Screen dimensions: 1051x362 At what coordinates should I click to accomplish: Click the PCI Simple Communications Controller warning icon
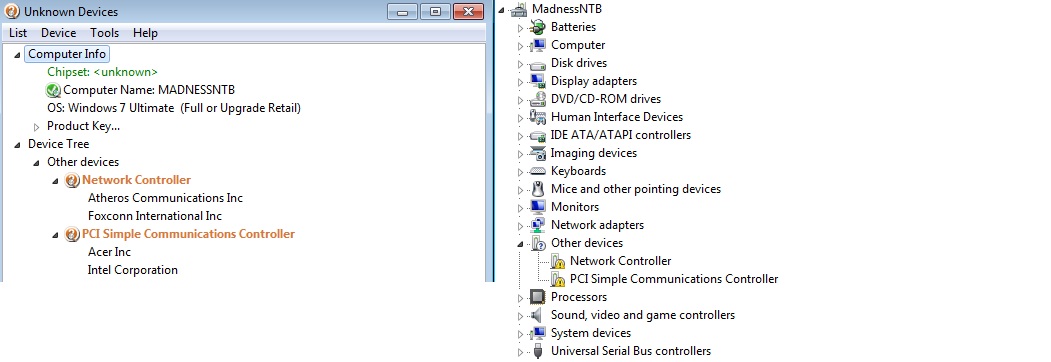pos(557,280)
